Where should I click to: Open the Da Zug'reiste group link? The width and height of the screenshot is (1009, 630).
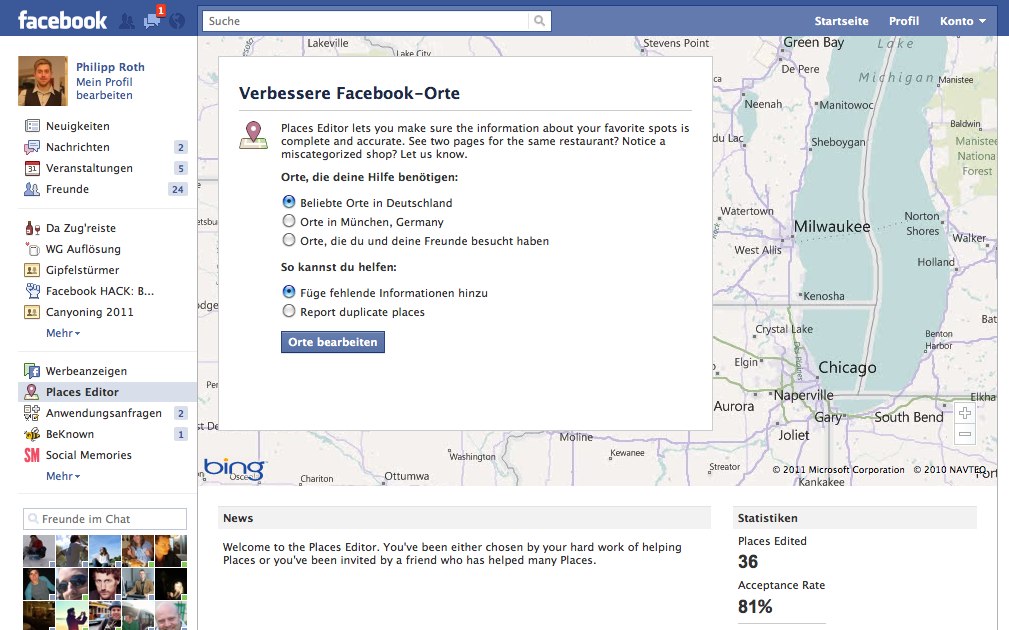81,228
